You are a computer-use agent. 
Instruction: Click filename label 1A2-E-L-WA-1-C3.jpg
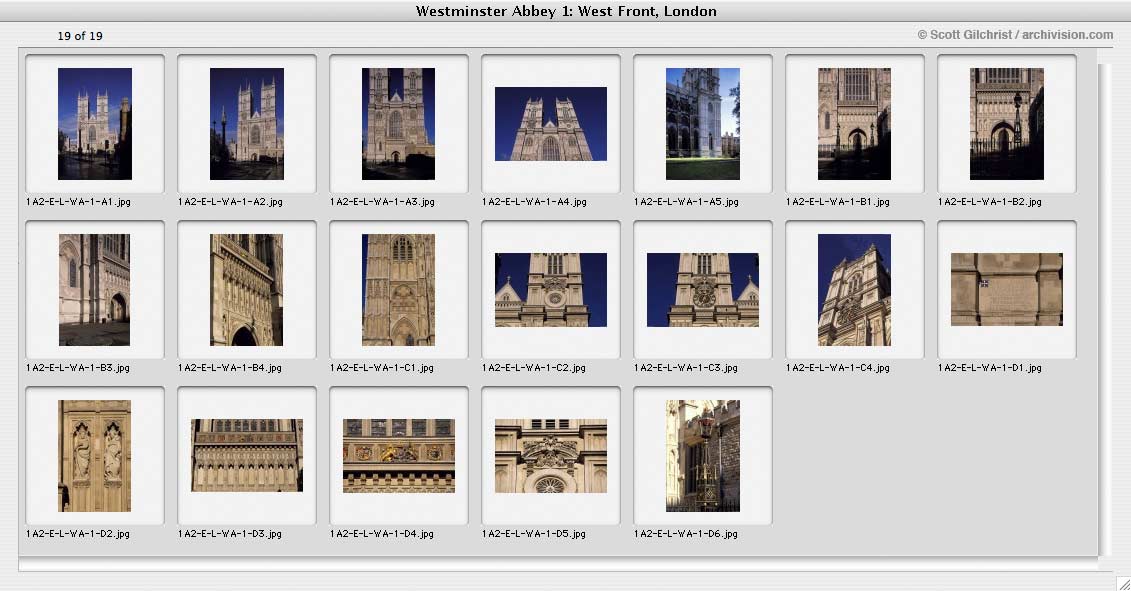coord(686,368)
